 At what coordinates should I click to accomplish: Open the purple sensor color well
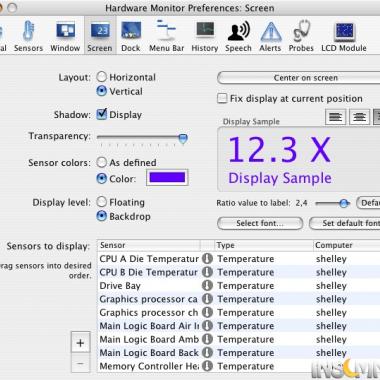click(x=167, y=178)
